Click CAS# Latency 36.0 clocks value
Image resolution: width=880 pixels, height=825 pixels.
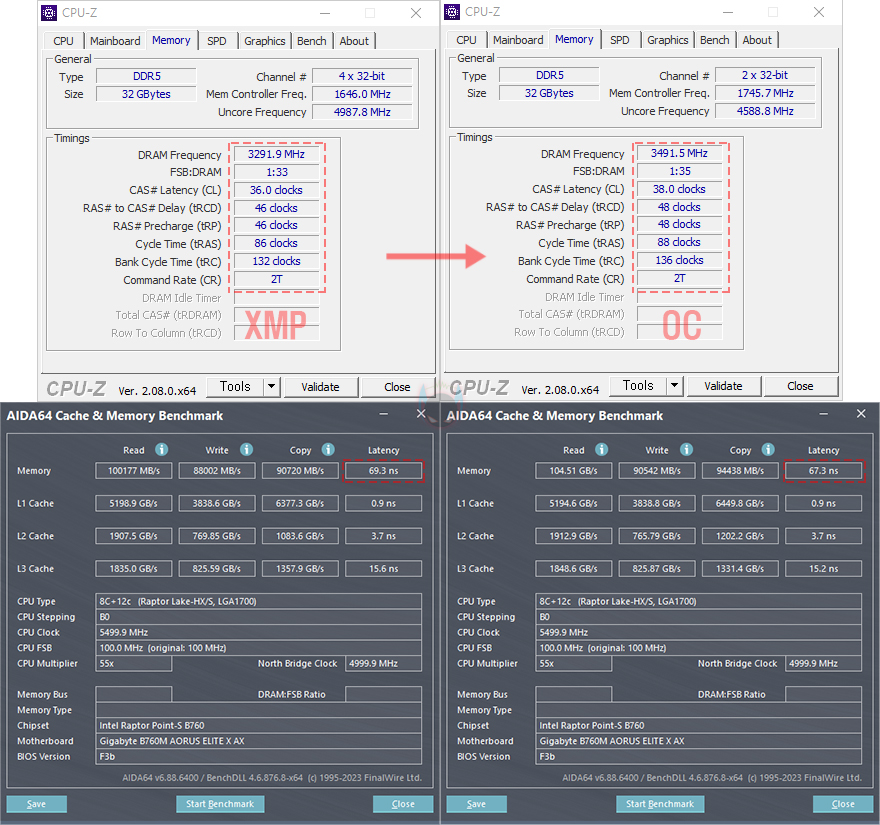(276, 190)
